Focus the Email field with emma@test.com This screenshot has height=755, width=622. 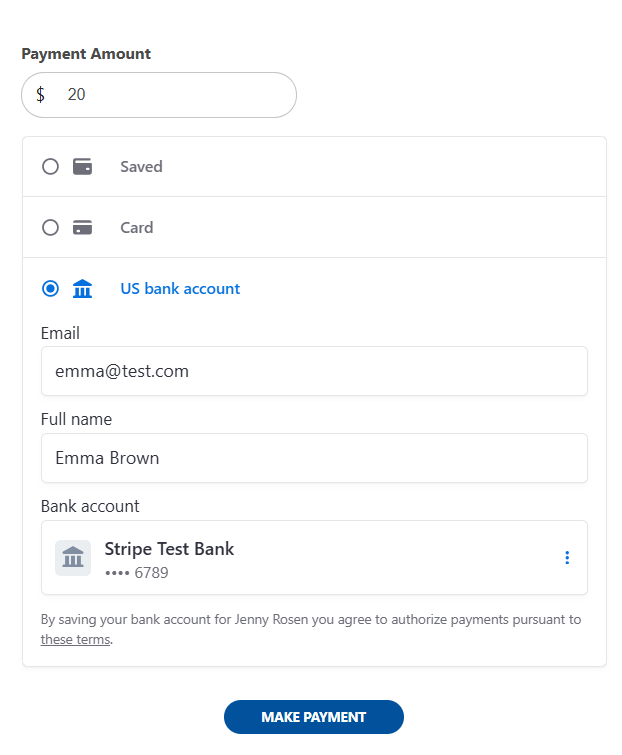(x=314, y=371)
